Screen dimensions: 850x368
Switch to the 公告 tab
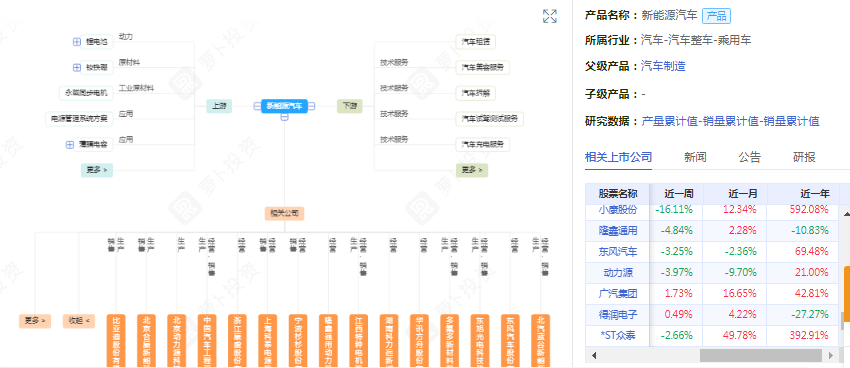(x=750, y=157)
